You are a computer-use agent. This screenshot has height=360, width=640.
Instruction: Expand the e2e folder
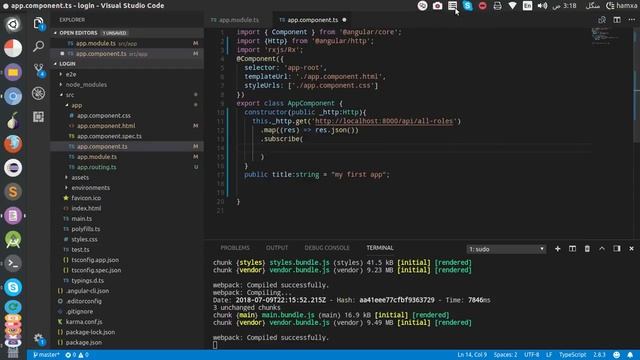tap(71, 74)
